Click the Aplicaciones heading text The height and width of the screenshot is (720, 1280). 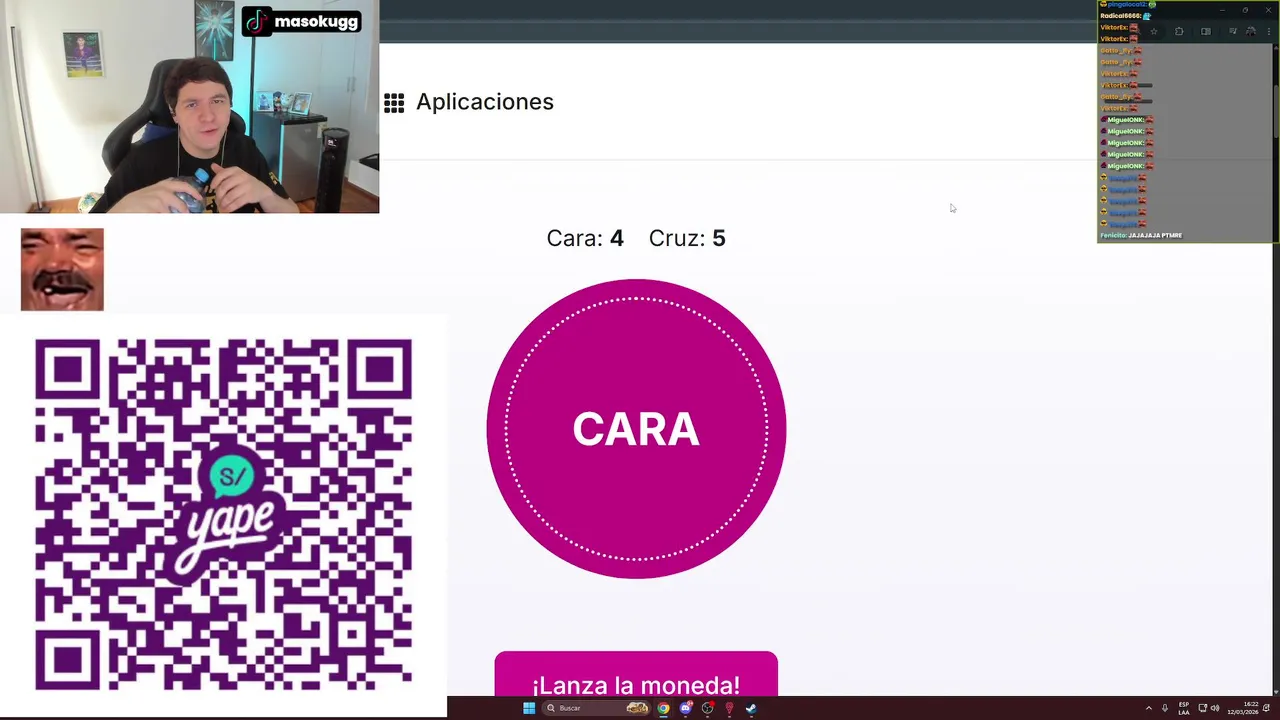coord(485,102)
